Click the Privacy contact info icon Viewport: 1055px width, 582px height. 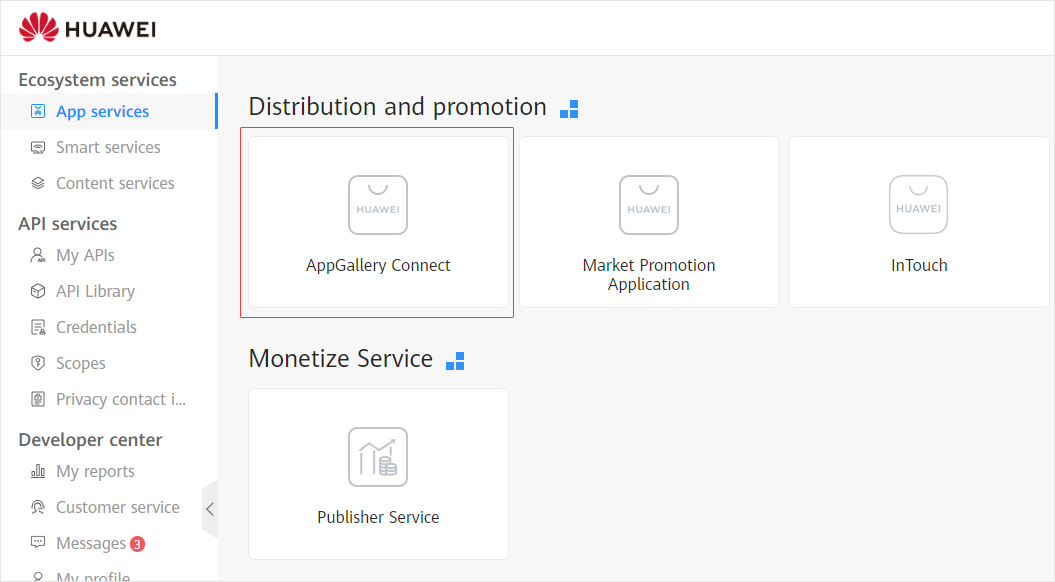point(37,399)
